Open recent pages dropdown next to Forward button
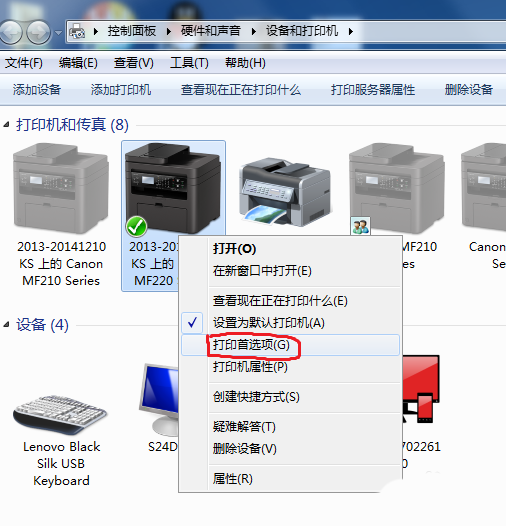Viewport: 506px width, 526px height. pyautogui.click(x=58, y=33)
